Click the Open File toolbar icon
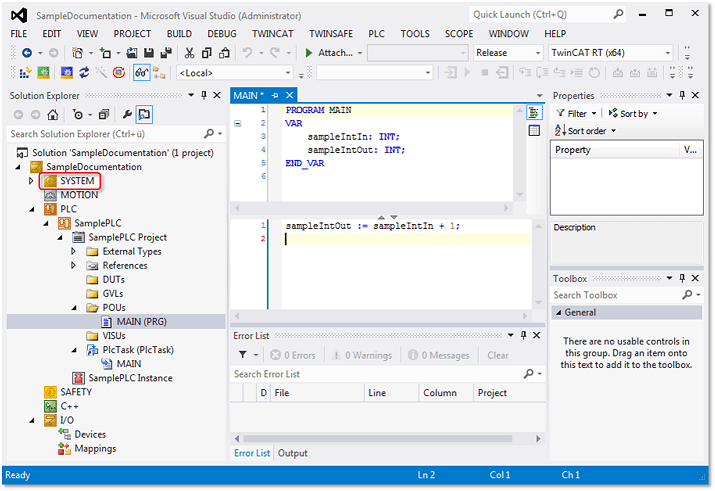Viewport: 715px width, 491px height. 132,53
